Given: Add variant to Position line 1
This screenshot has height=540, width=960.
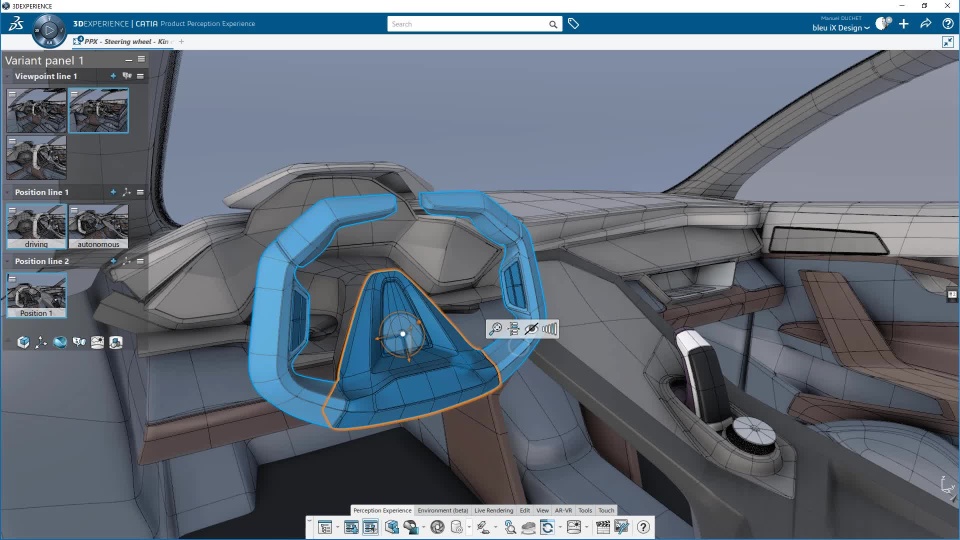Looking at the screenshot, I should pos(113,192).
